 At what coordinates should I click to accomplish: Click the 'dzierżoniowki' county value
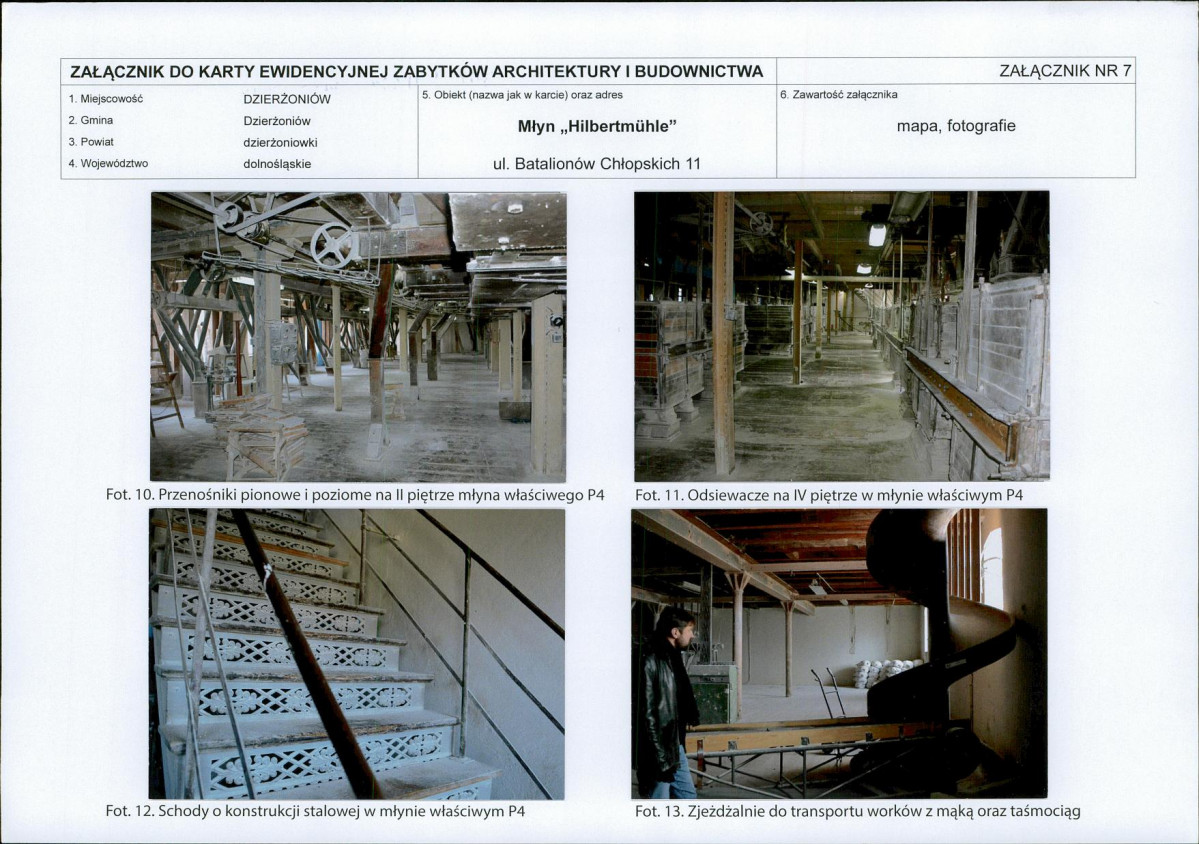[x=280, y=142]
